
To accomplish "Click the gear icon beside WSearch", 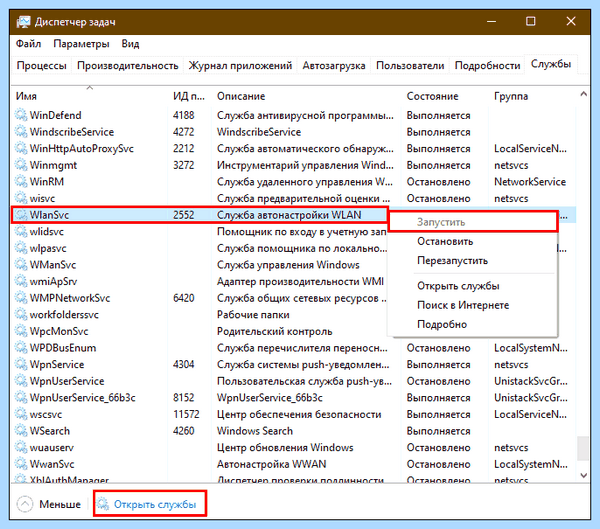I will tap(21, 431).
